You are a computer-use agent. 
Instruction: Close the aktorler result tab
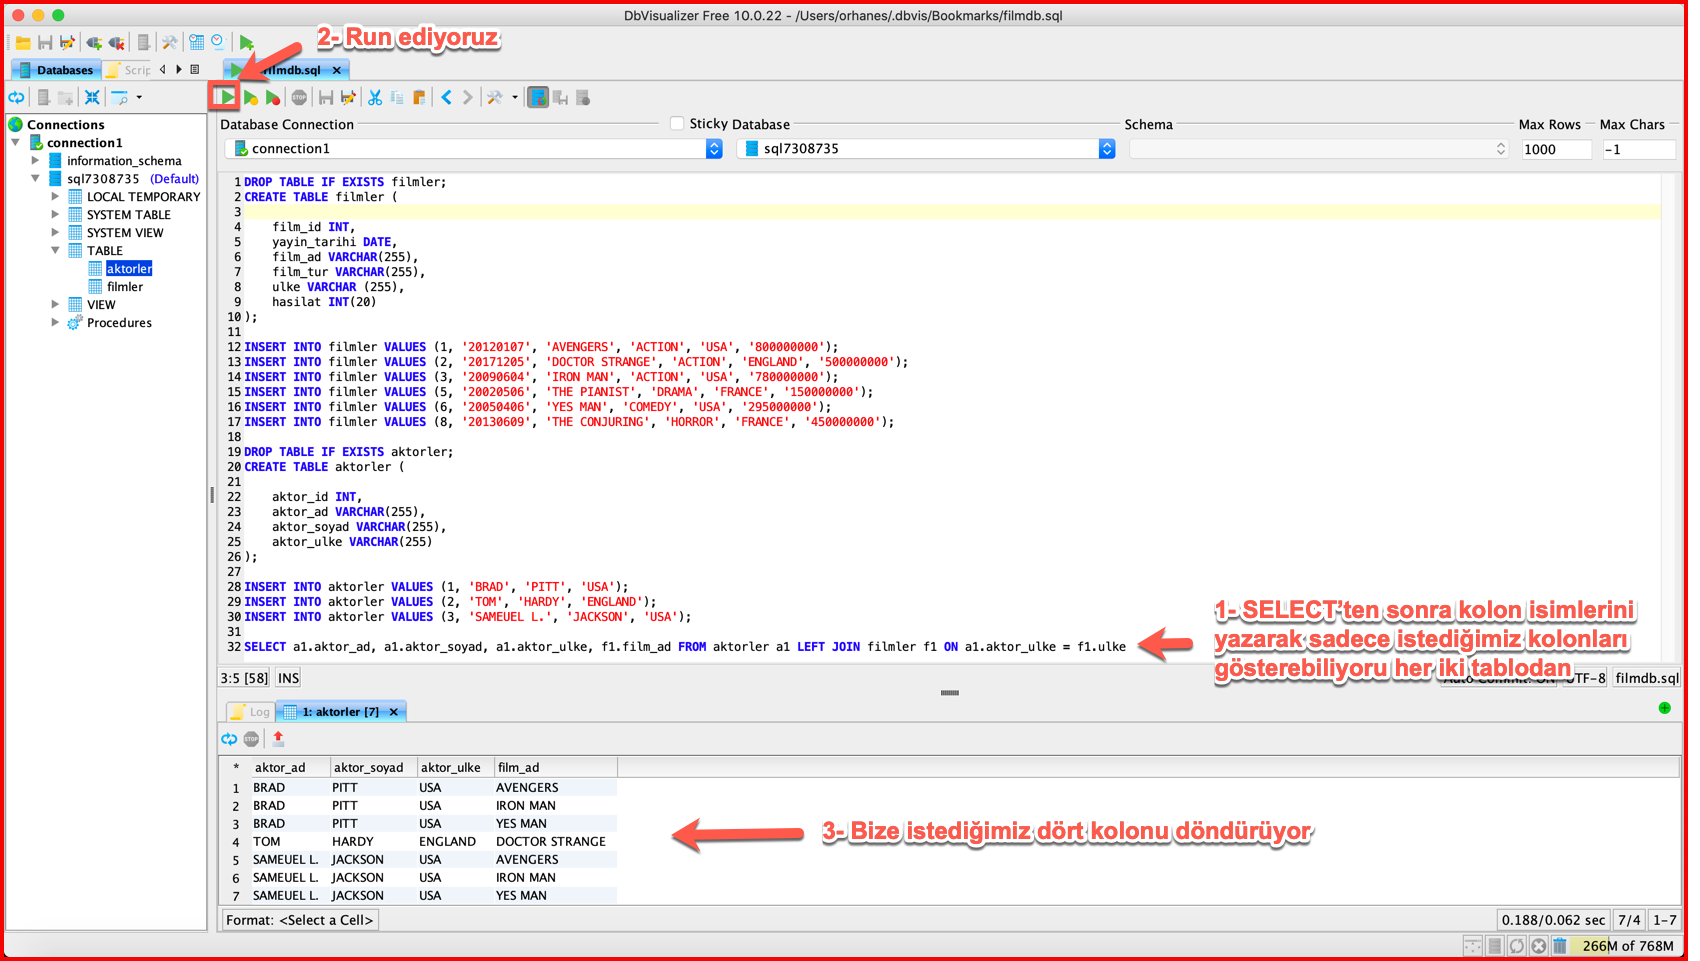[394, 712]
